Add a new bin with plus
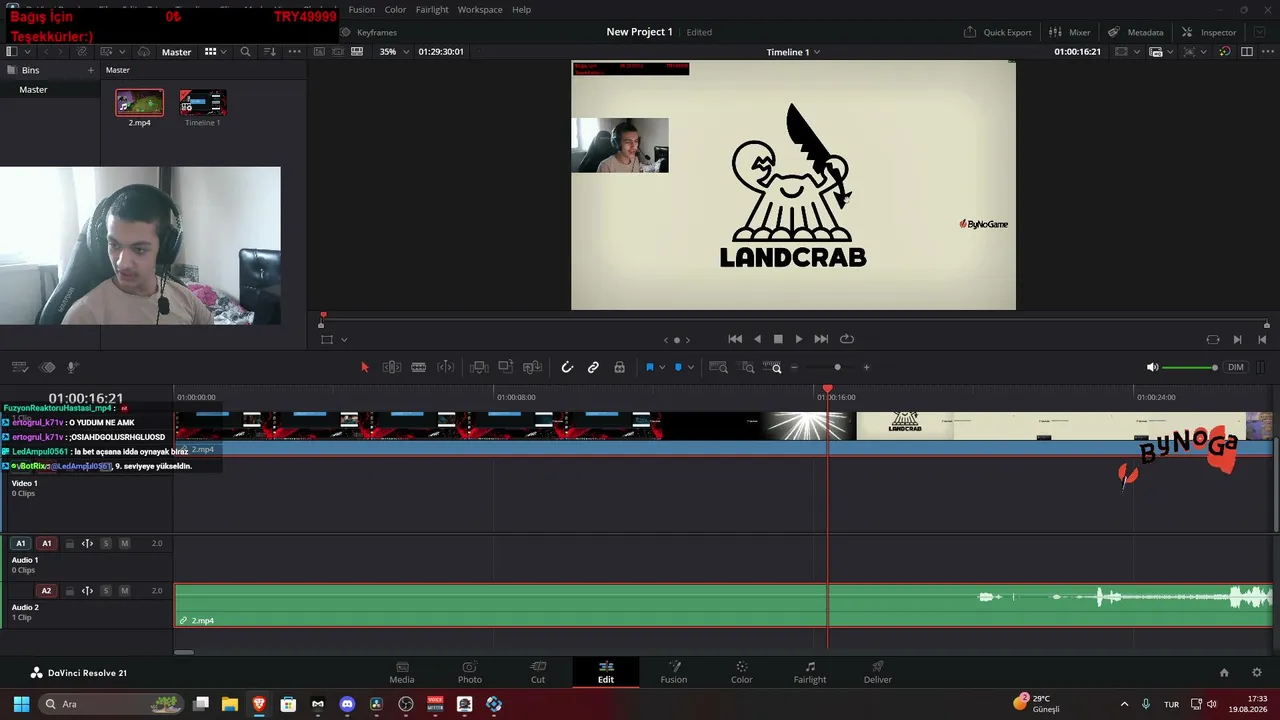1280x720 pixels. pos(90,70)
